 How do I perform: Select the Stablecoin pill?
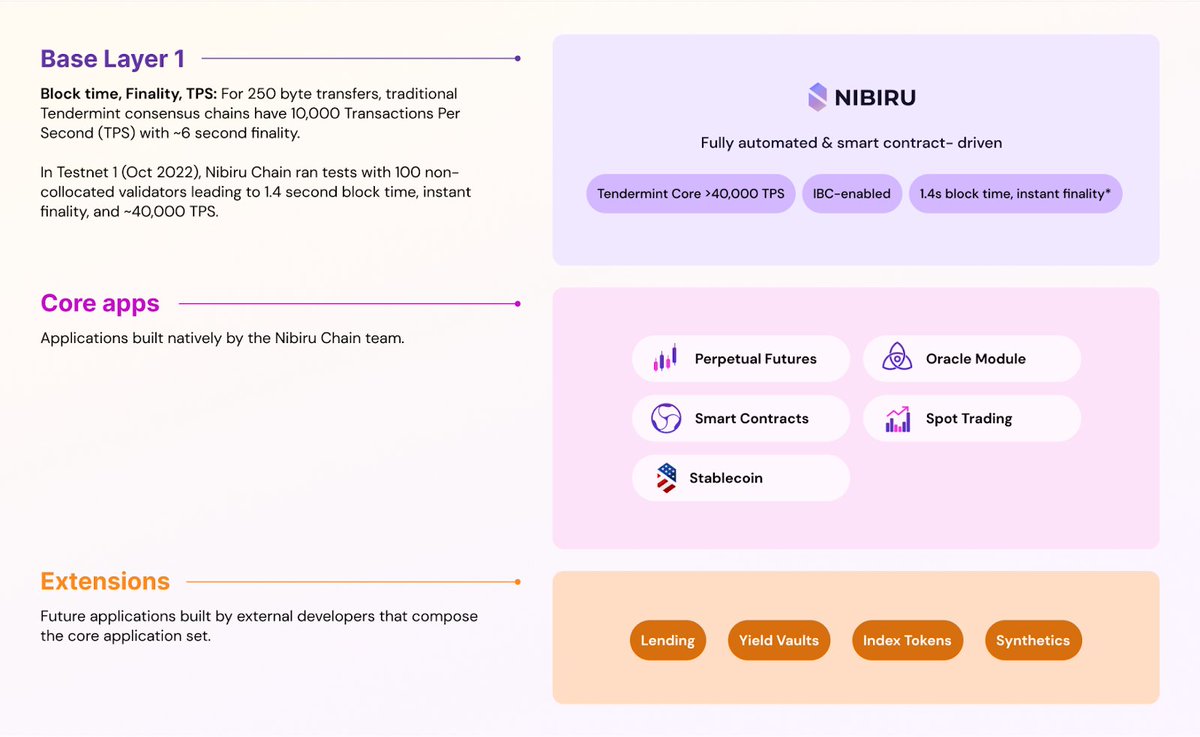(x=741, y=478)
